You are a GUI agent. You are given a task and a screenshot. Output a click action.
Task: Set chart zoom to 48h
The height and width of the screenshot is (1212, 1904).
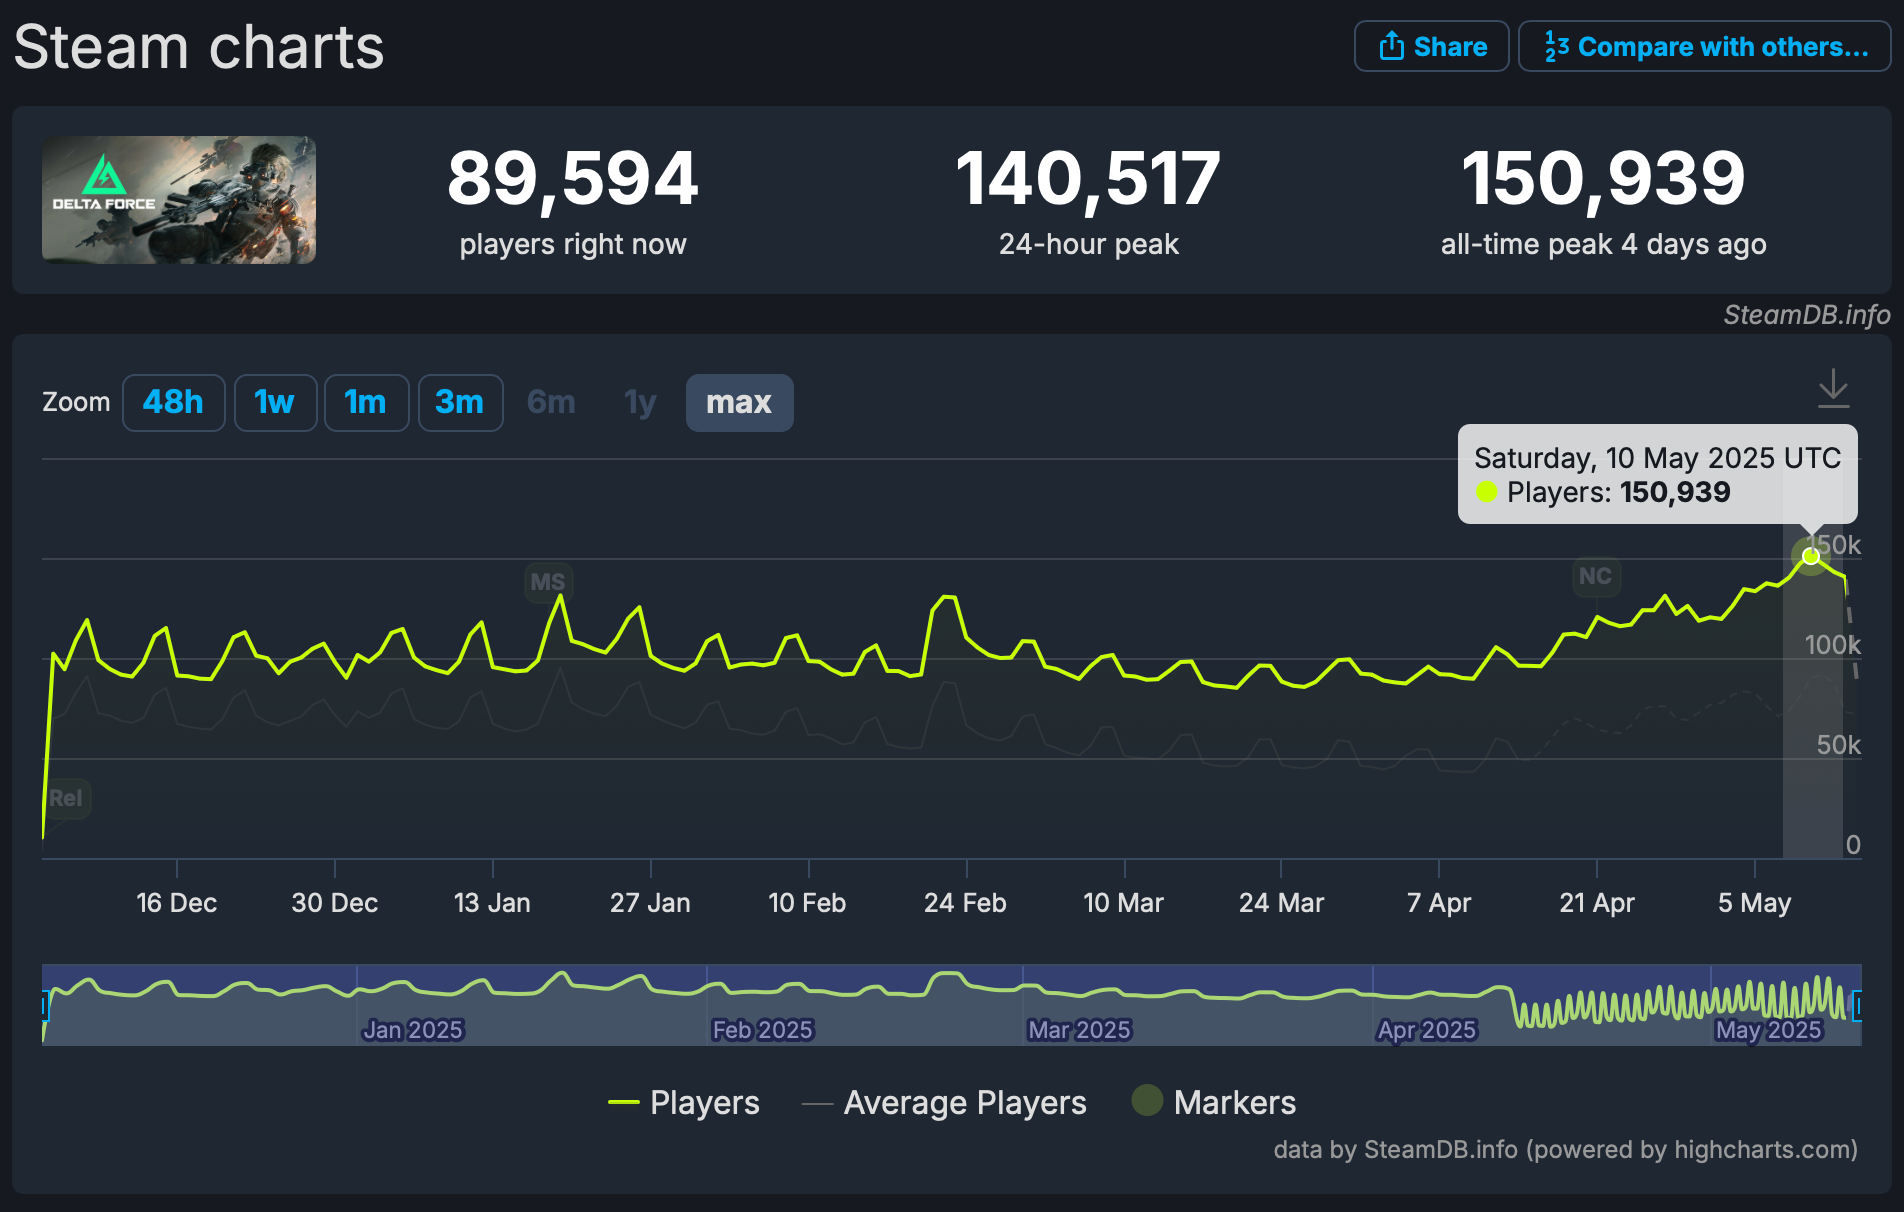click(173, 402)
